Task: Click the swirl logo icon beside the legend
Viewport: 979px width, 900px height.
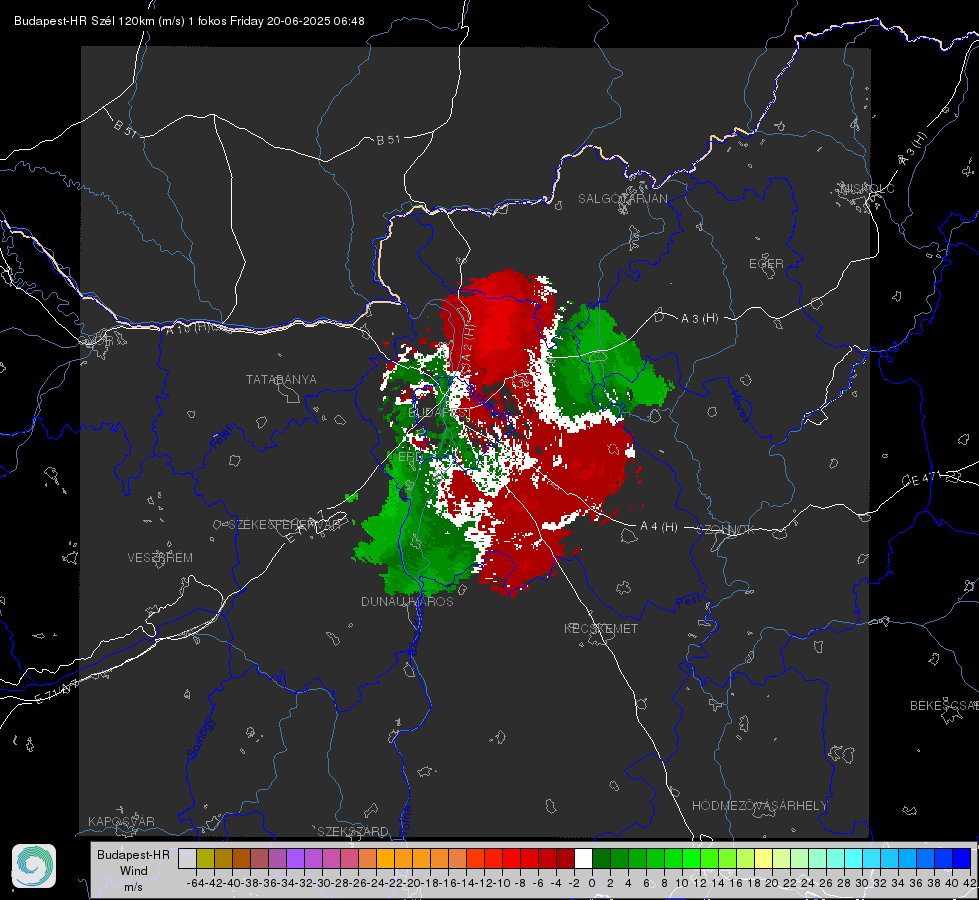Action: tap(34, 866)
